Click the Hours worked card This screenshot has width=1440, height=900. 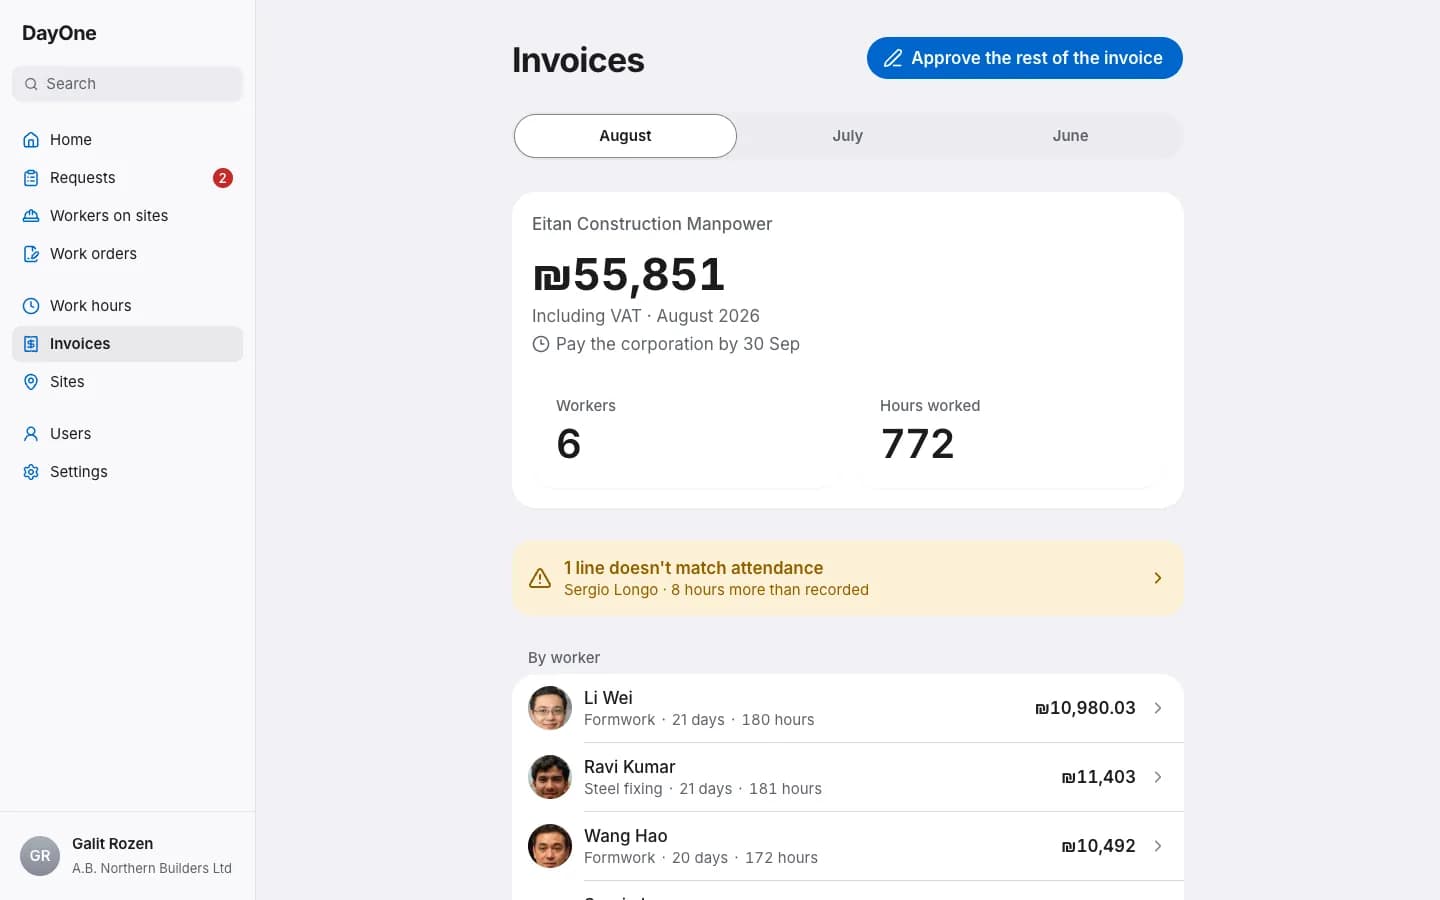pyautogui.click(x=1010, y=432)
